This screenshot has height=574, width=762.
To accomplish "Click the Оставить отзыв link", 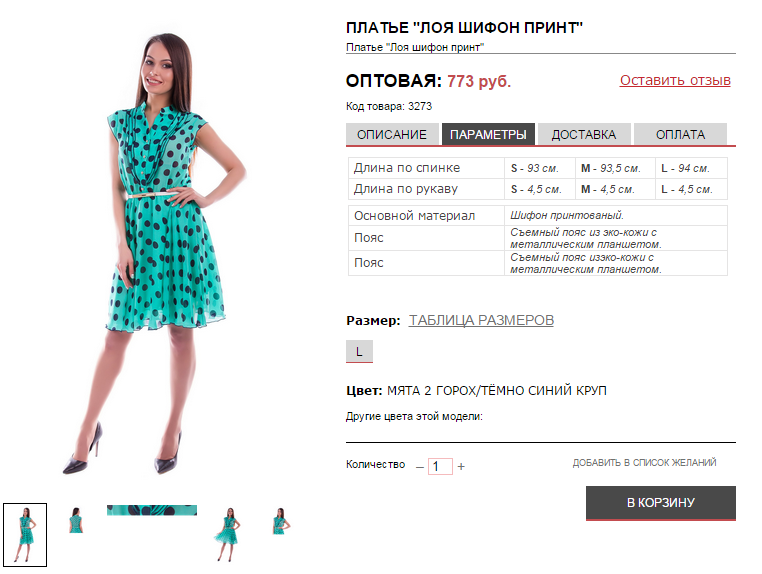I will click(675, 80).
